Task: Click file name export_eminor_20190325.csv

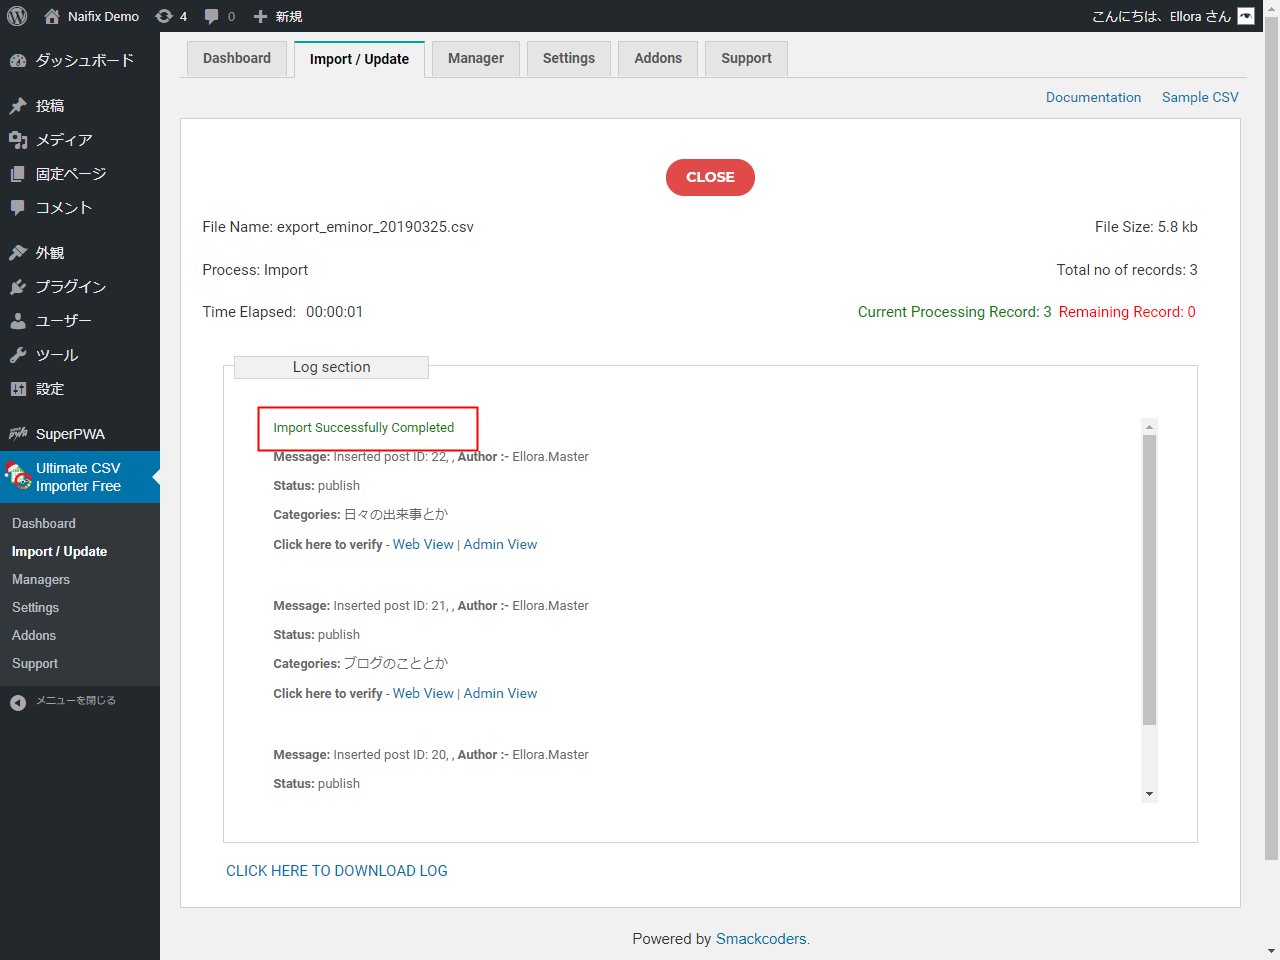Action: (x=375, y=227)
